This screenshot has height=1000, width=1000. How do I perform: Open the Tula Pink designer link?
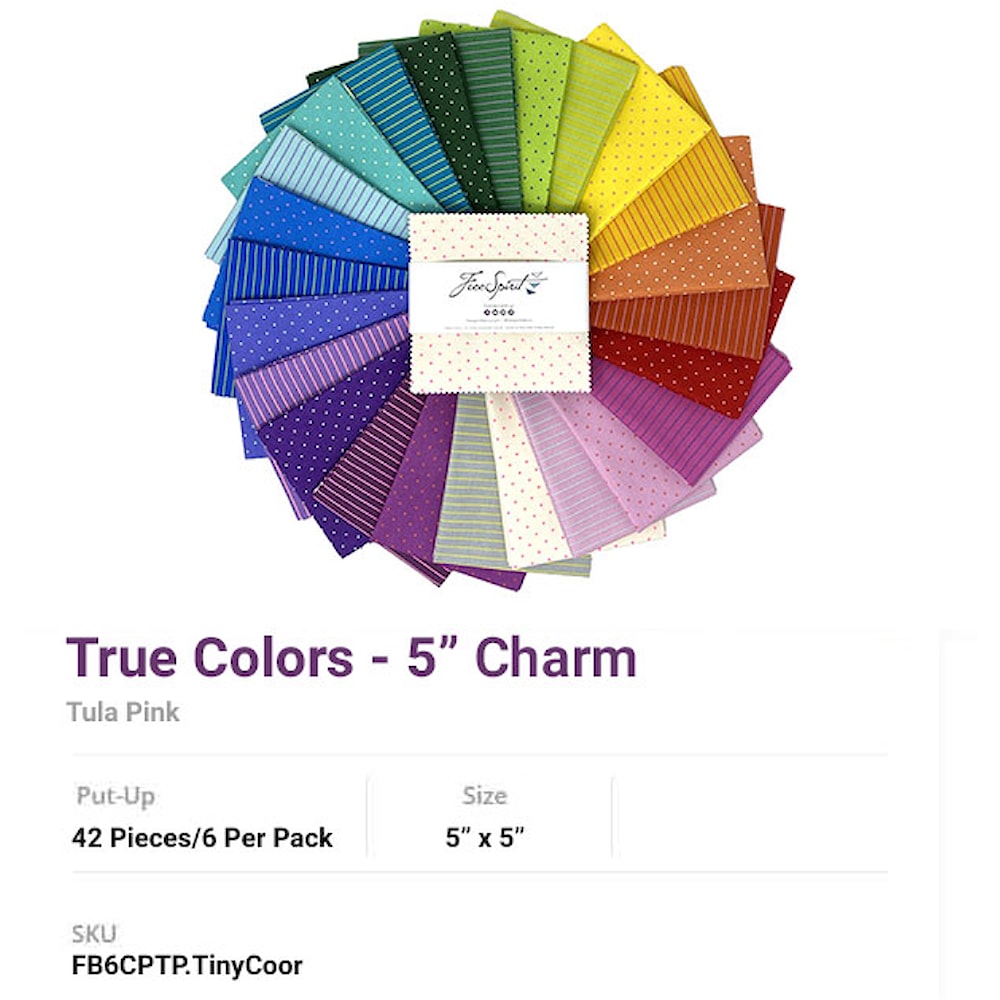[x=122, y=712]
